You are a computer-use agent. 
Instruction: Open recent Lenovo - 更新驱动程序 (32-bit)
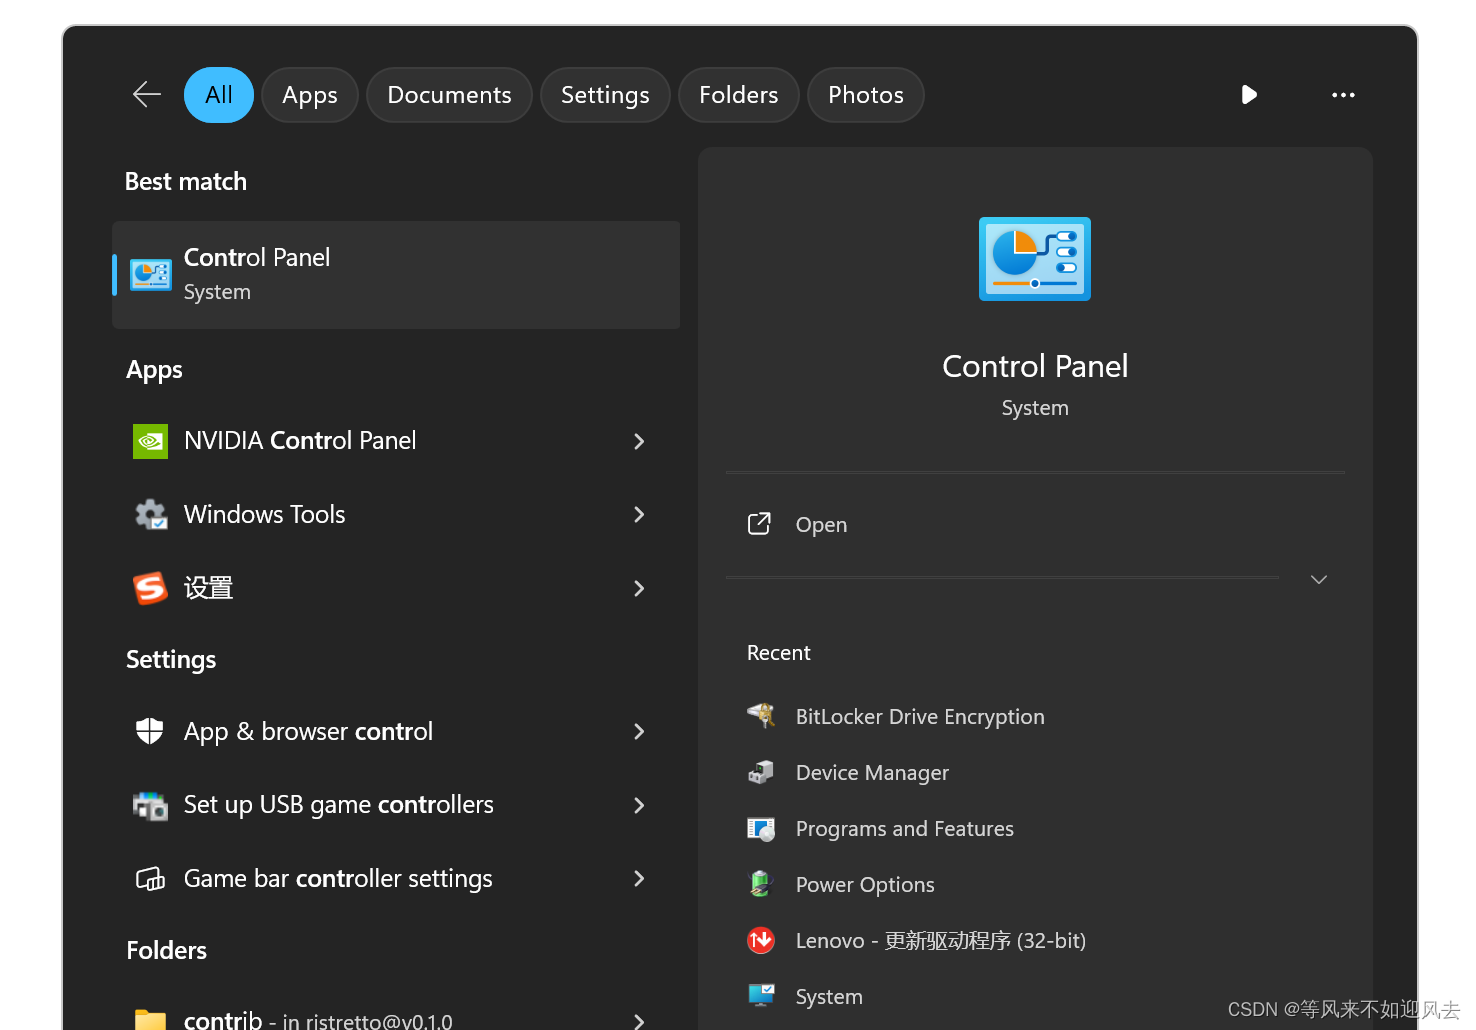pos(940,941)
